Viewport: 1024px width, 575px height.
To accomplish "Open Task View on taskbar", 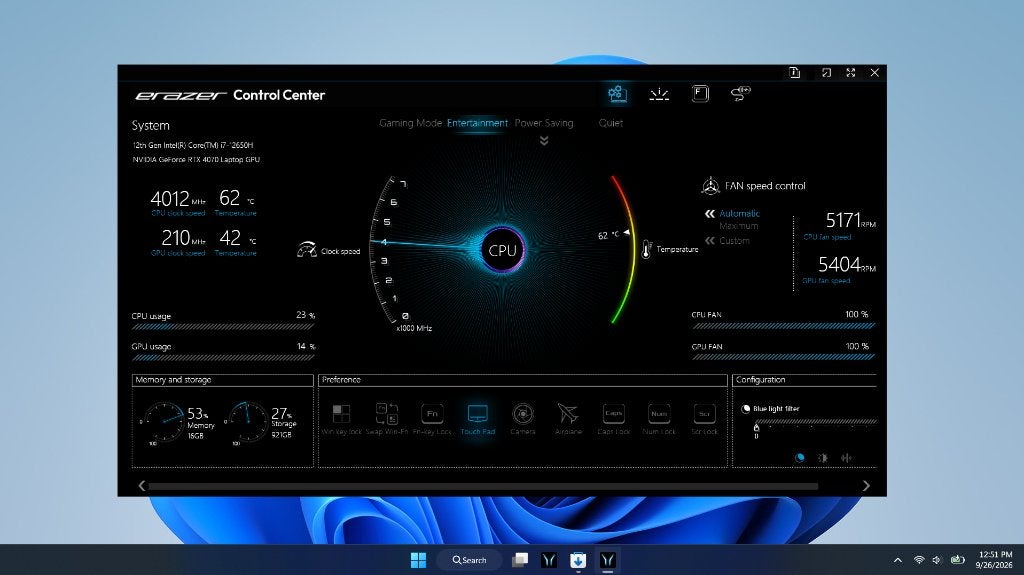I will point(520,560).
